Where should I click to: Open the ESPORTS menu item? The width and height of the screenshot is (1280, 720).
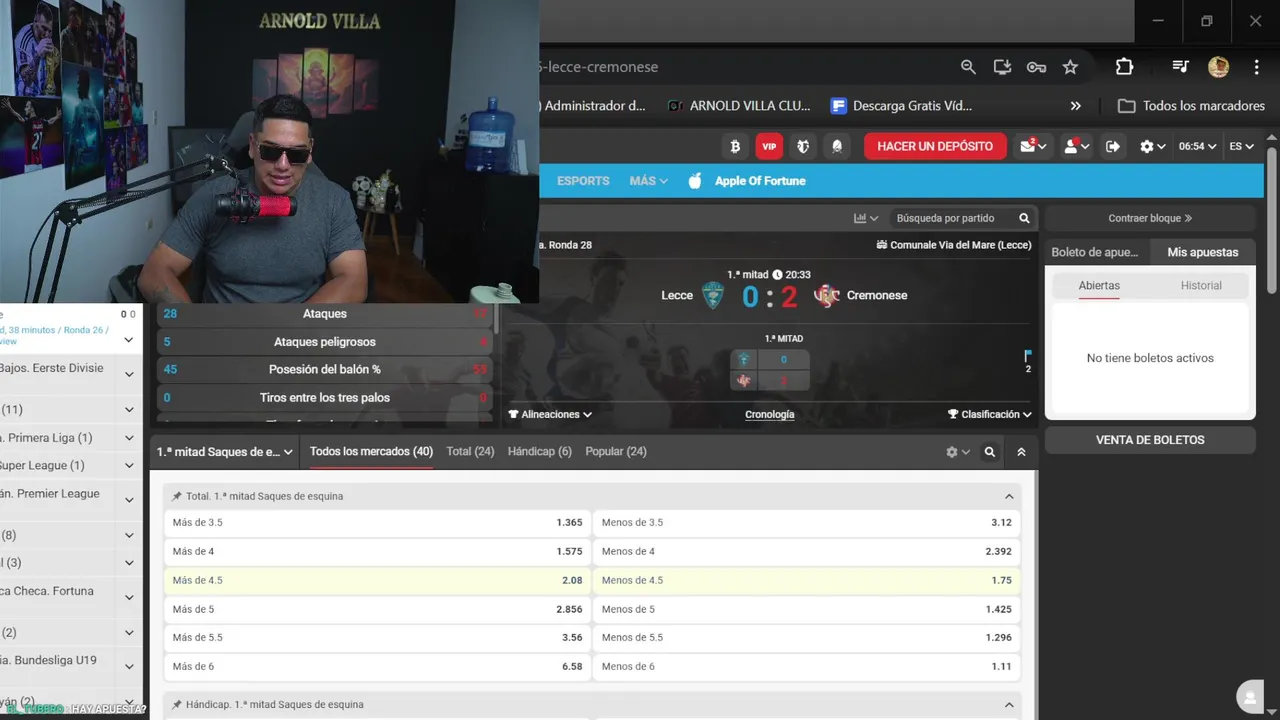pyautogui.click(x=583, y=181)
